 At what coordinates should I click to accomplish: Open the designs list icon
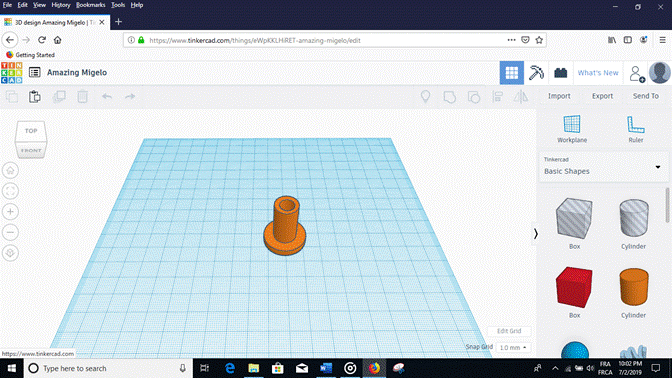[x=35, y=72]
